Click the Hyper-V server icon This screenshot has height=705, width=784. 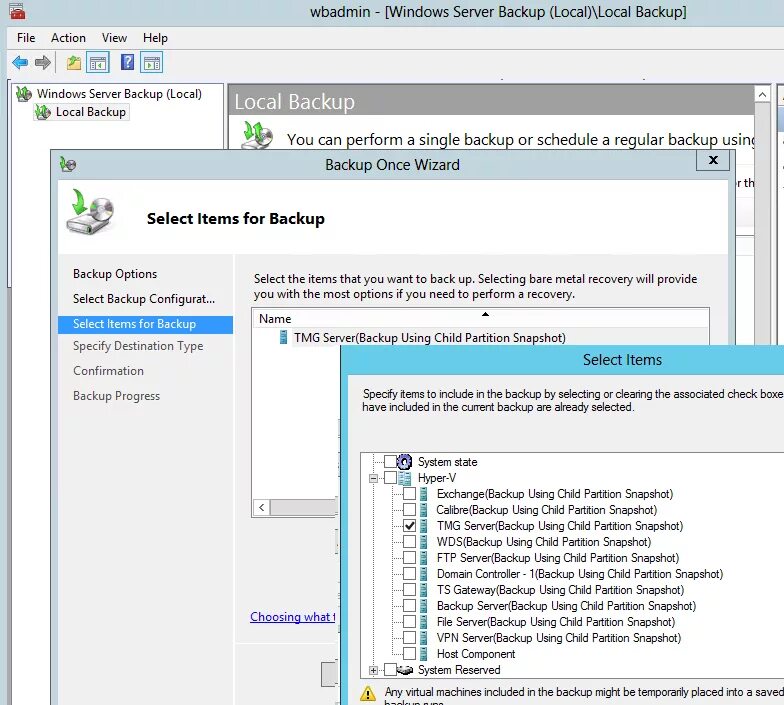[405, 478]
